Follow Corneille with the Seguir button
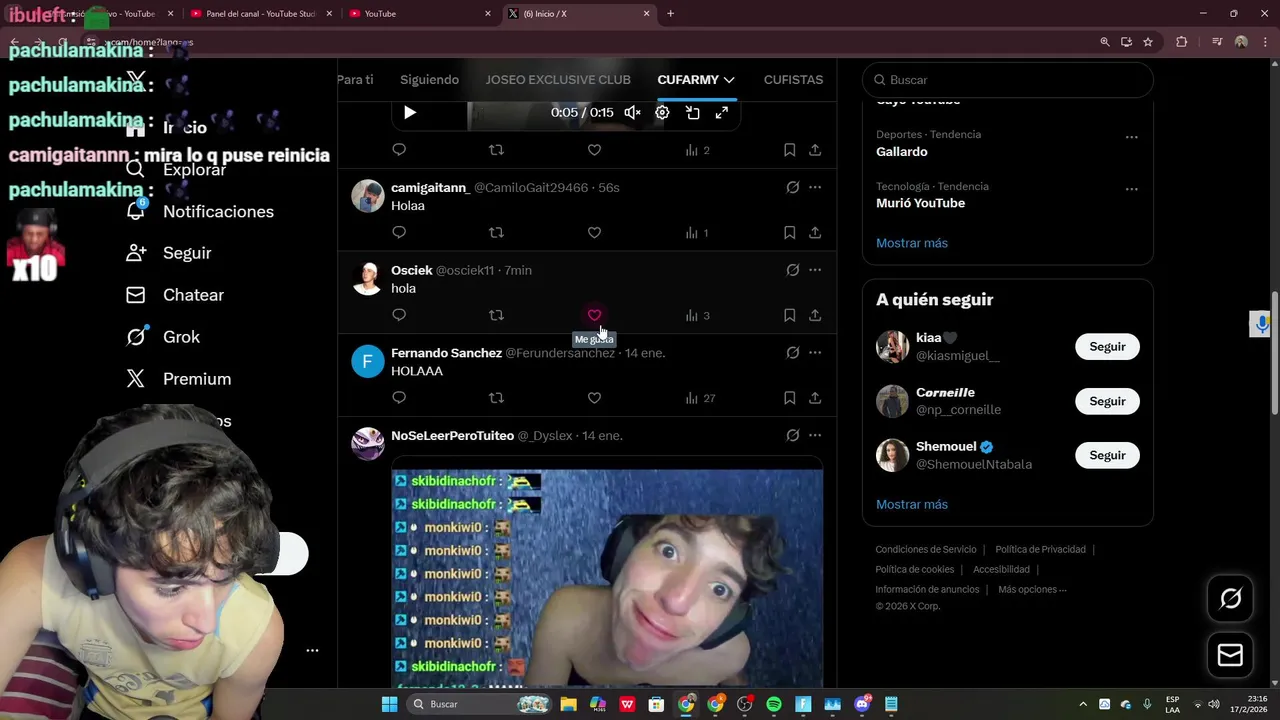Image resolution: width=1280 pixels, height=720 pixels. (x=1107, y=401)
